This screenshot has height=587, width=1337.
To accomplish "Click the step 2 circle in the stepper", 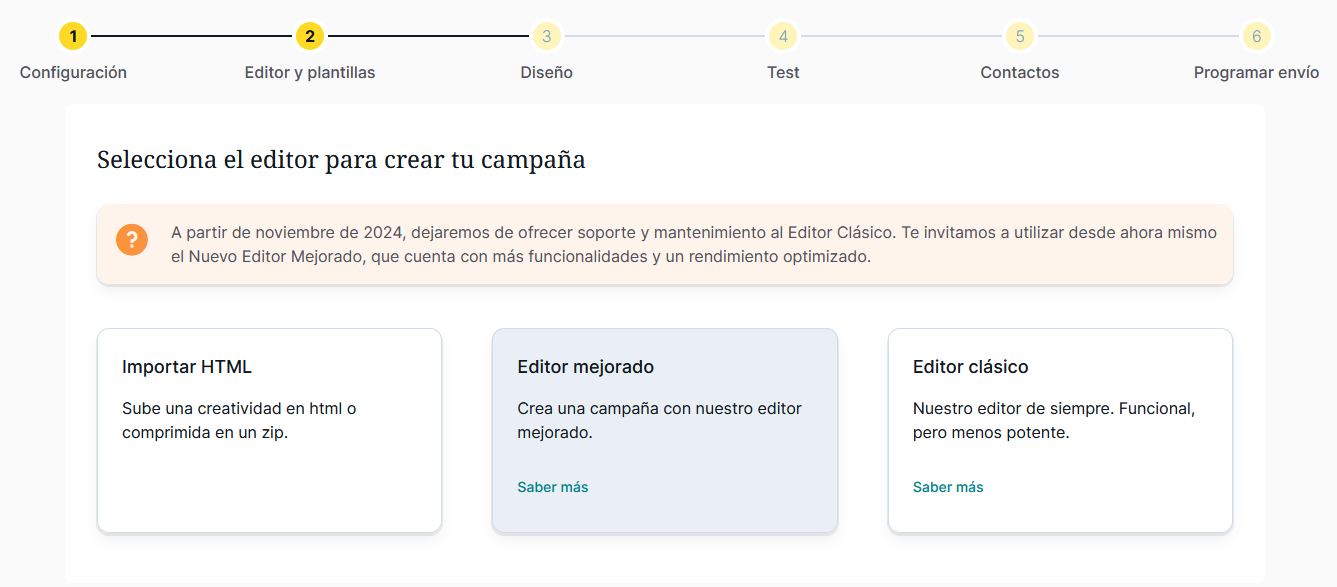I will [310, 37].
